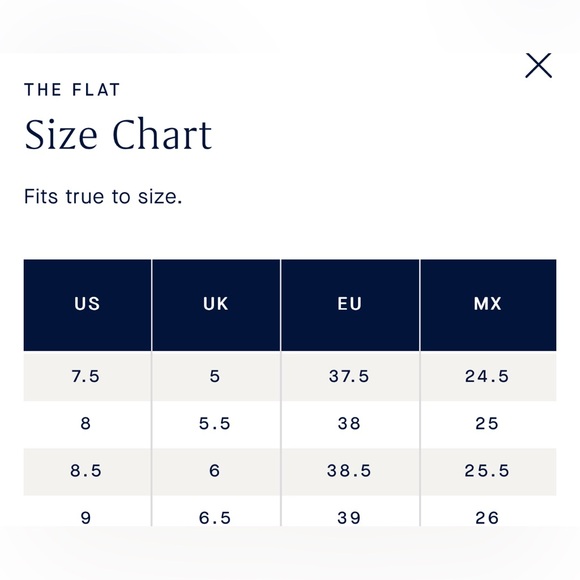This screenshot has height=580, width=580.
Task: Click the Size Chart heading
Action: click(x=118, y=135)
